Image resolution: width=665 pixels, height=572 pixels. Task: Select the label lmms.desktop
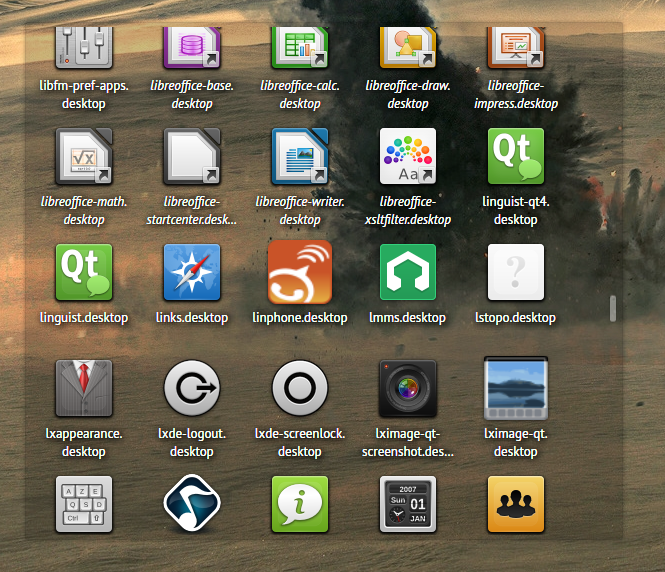tap(408, 318)
